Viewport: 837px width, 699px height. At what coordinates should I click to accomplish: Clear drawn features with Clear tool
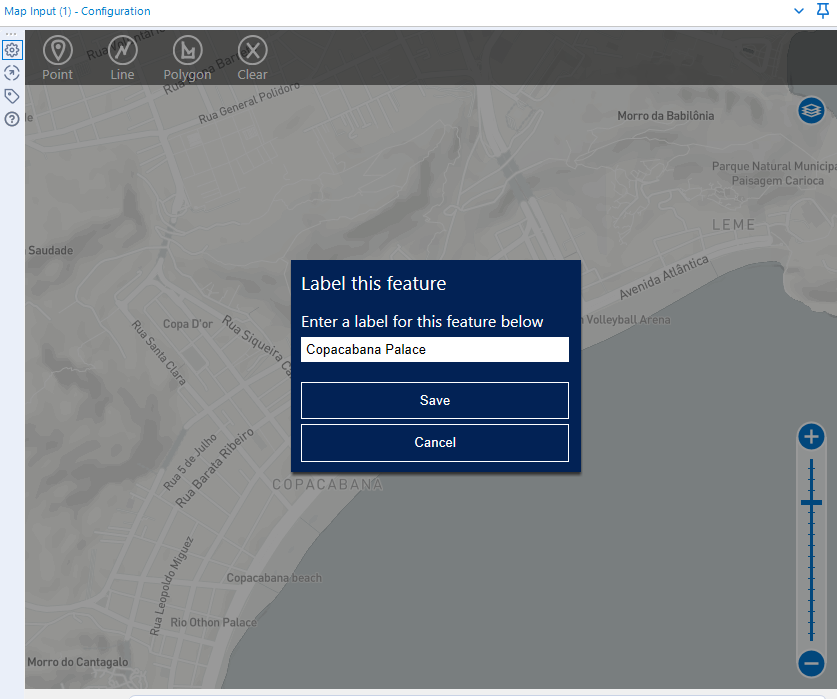(x=252, y=58)
